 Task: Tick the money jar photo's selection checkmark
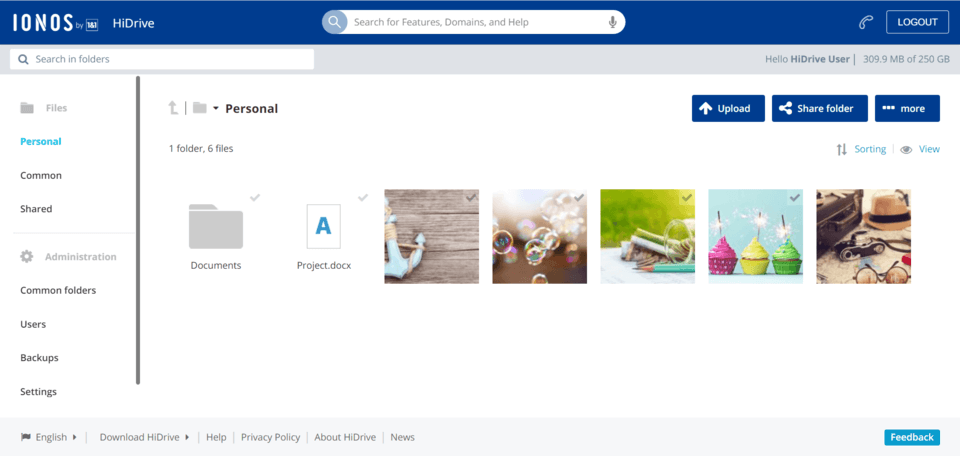(687, 197)
